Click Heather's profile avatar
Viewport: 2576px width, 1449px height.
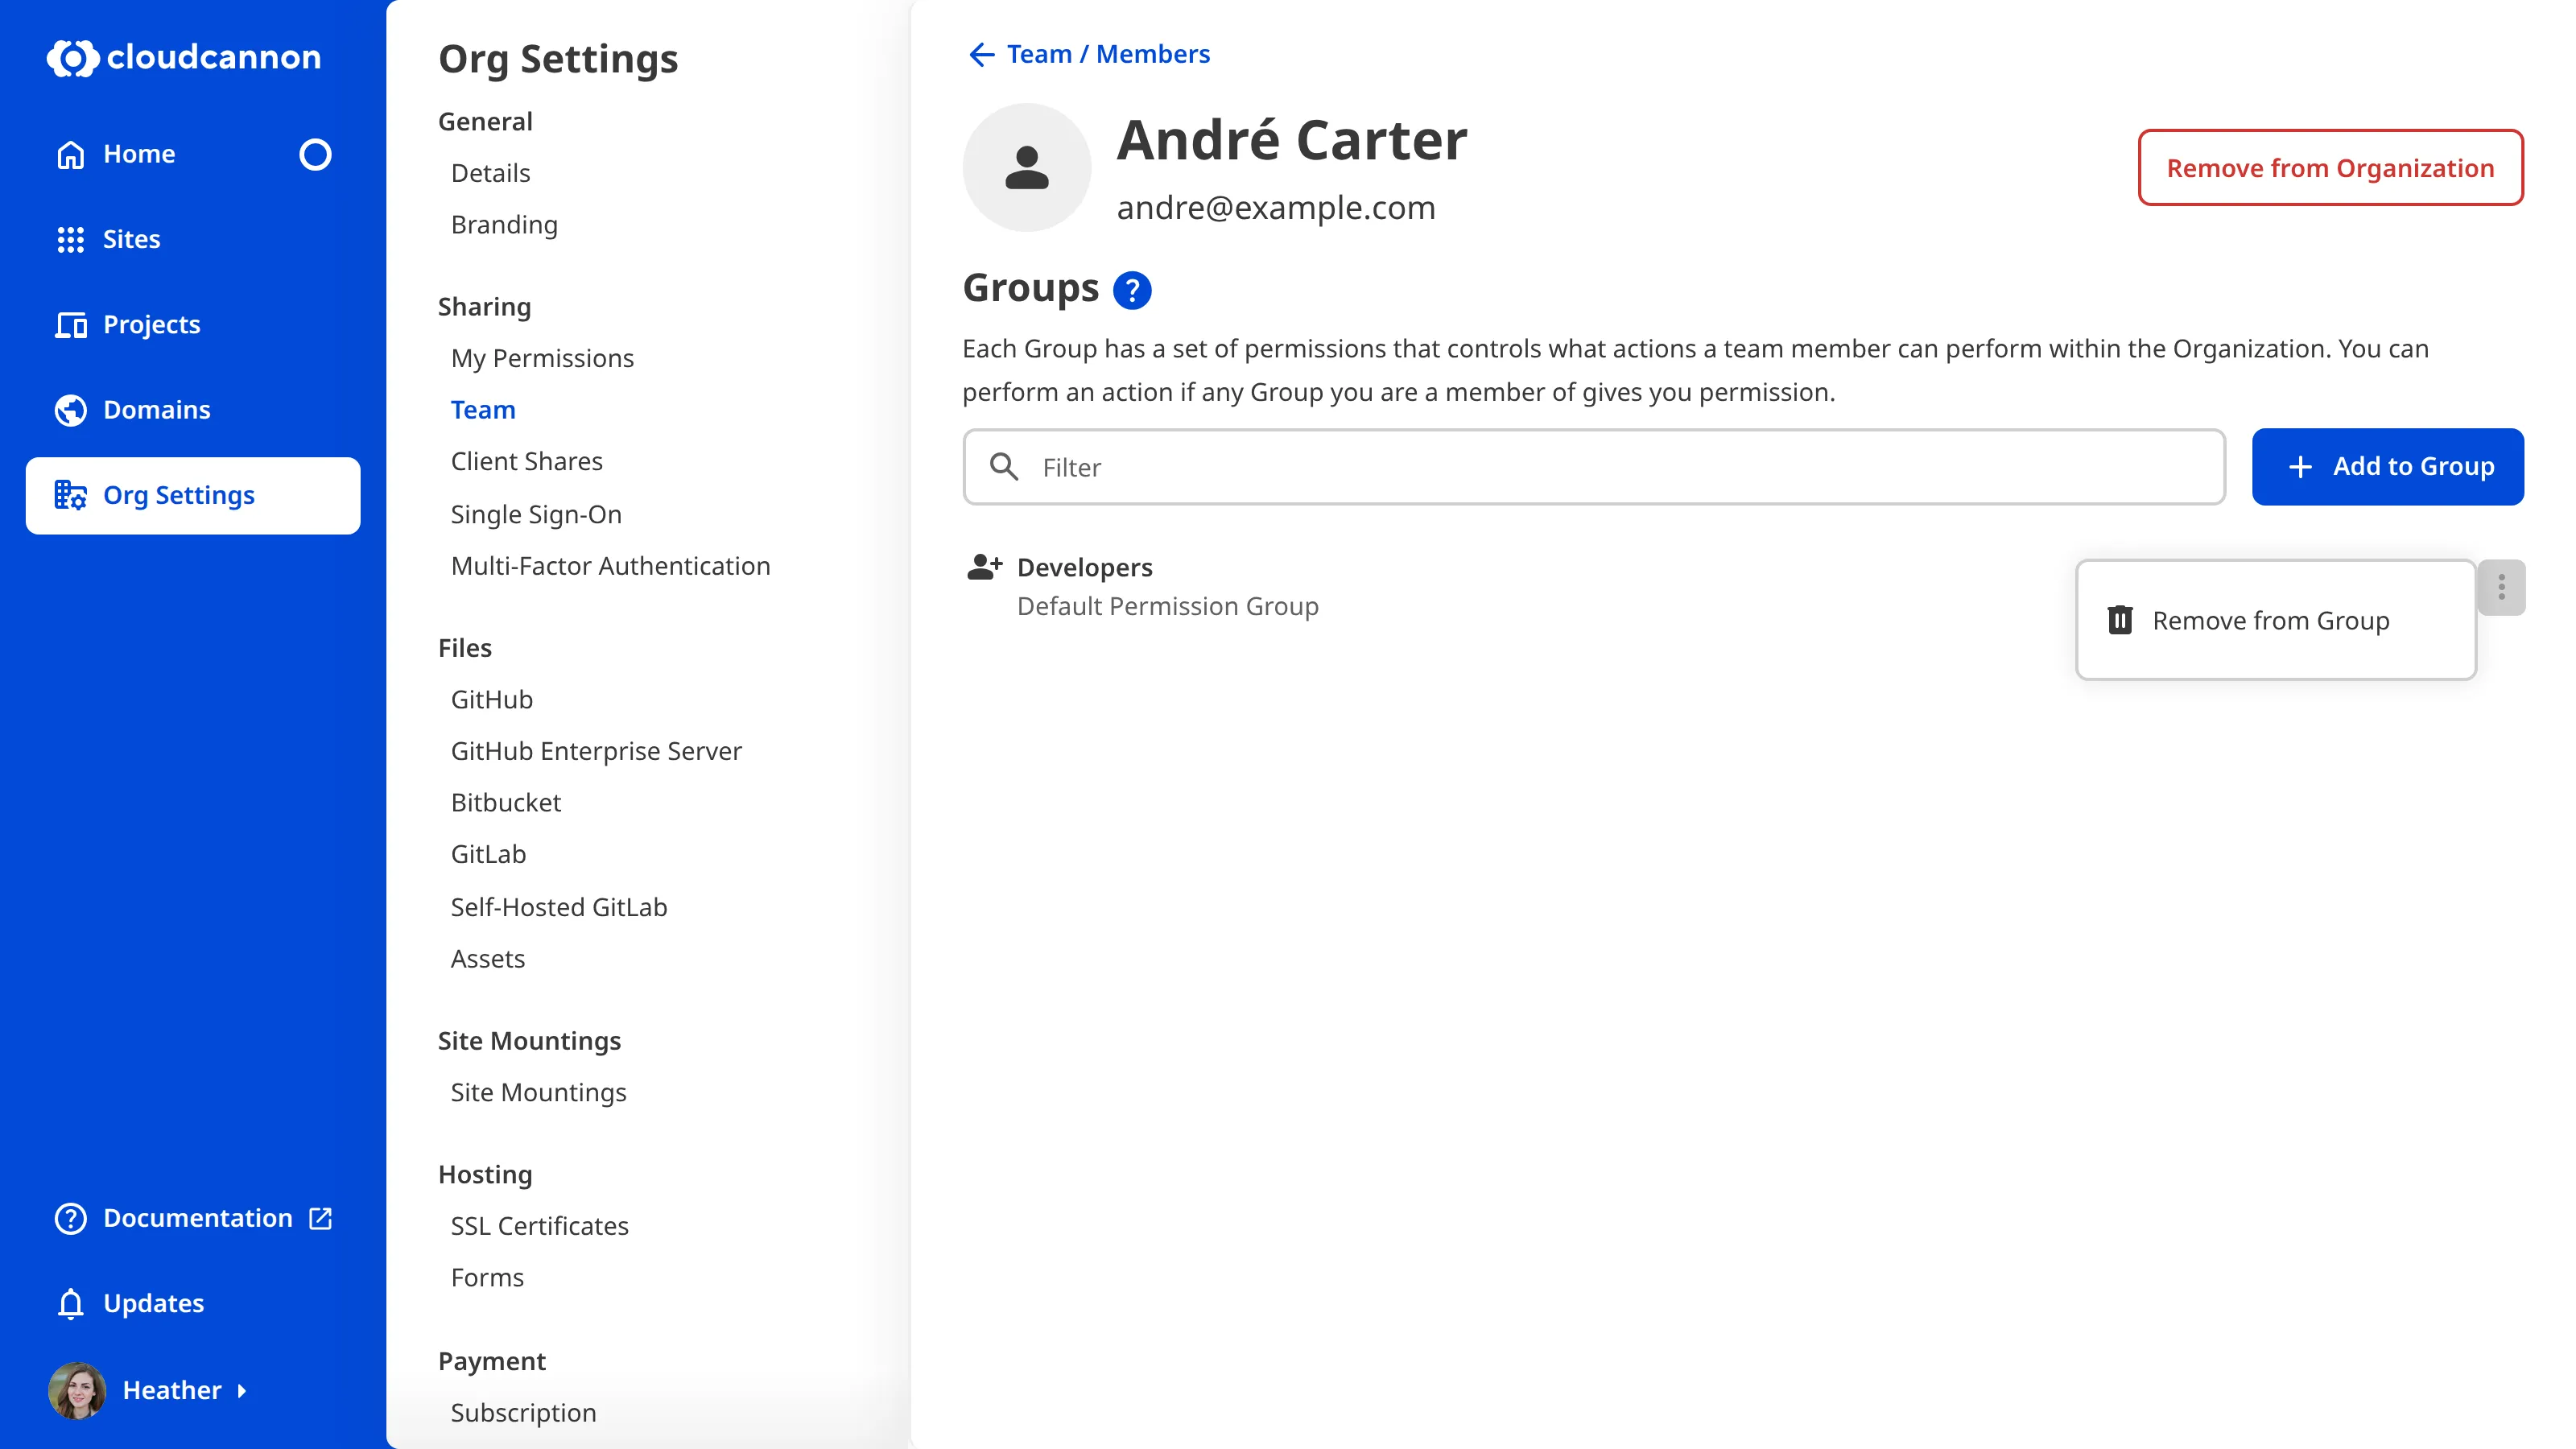77,1390
